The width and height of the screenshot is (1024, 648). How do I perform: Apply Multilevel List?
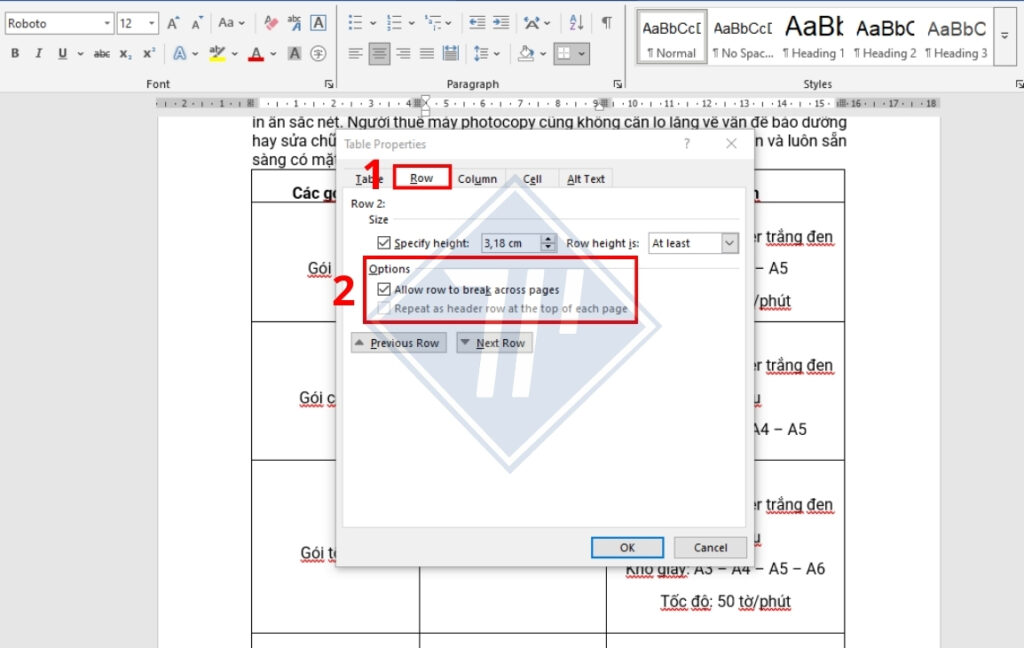tap(432, 24)
